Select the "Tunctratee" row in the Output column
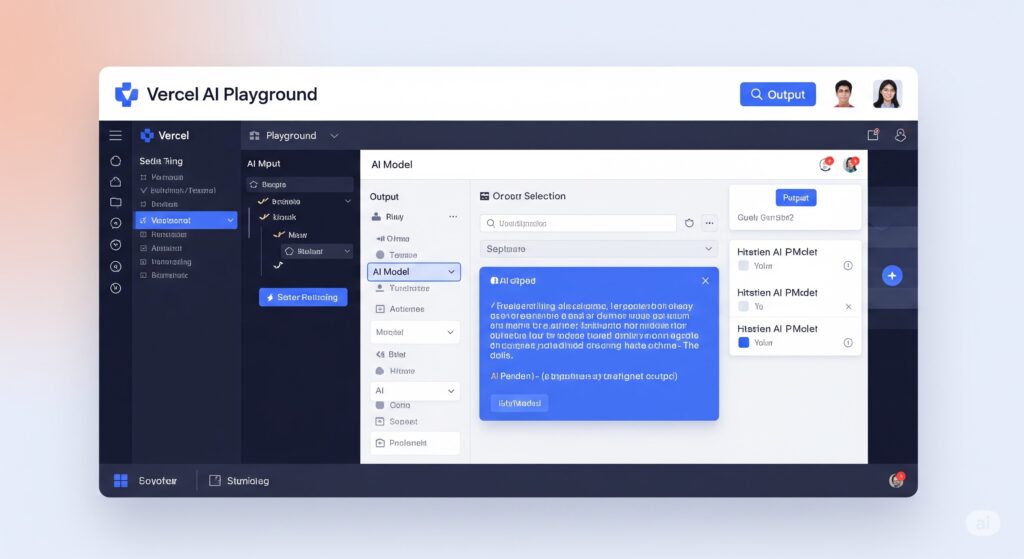 click(403, 288)
